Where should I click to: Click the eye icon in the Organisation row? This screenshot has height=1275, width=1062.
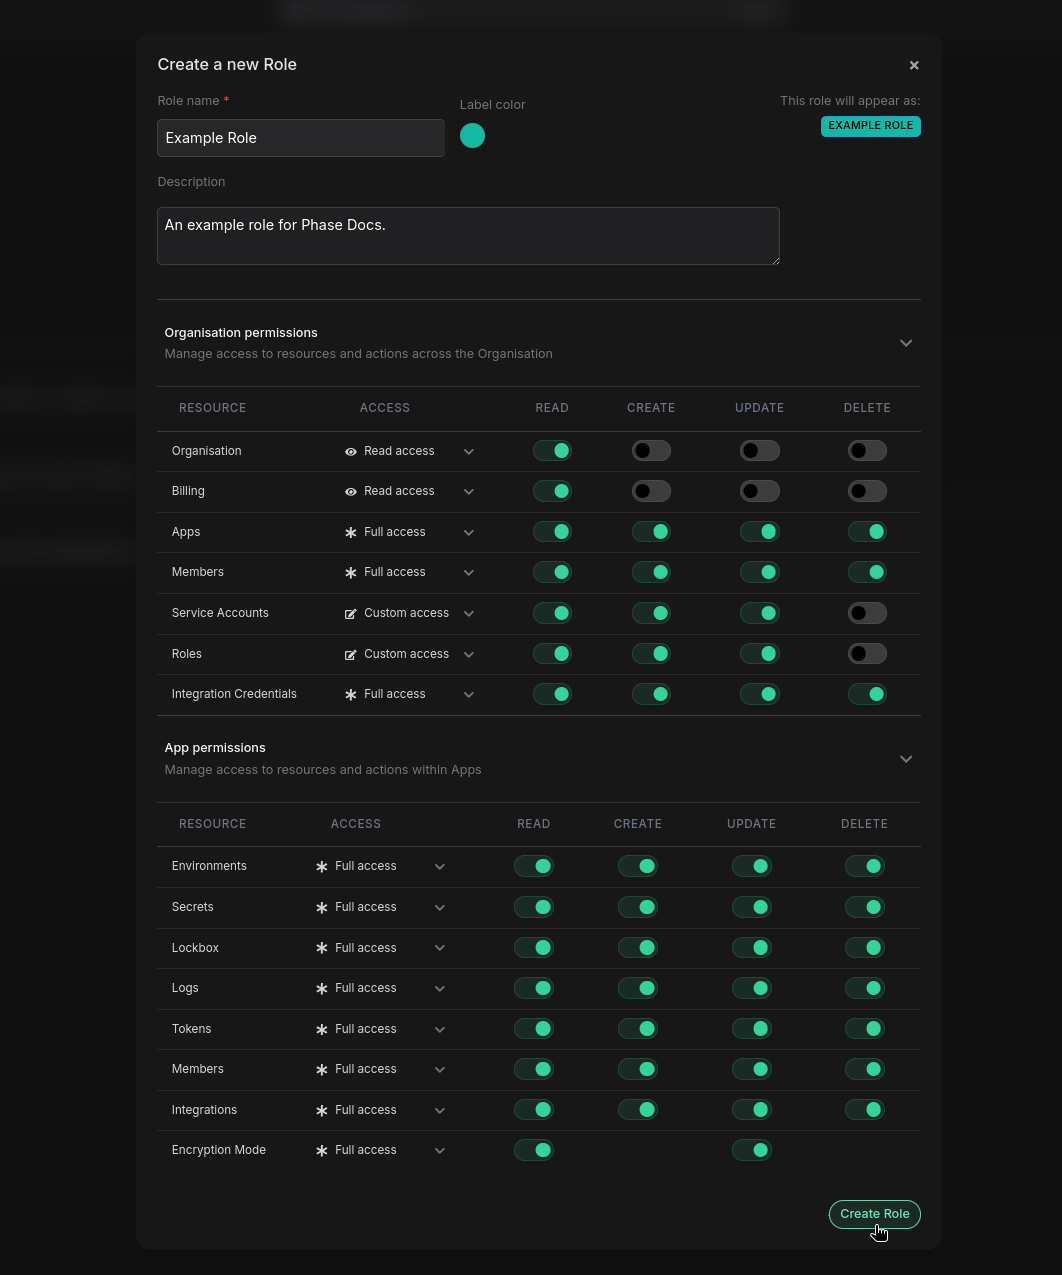(351, 452)
